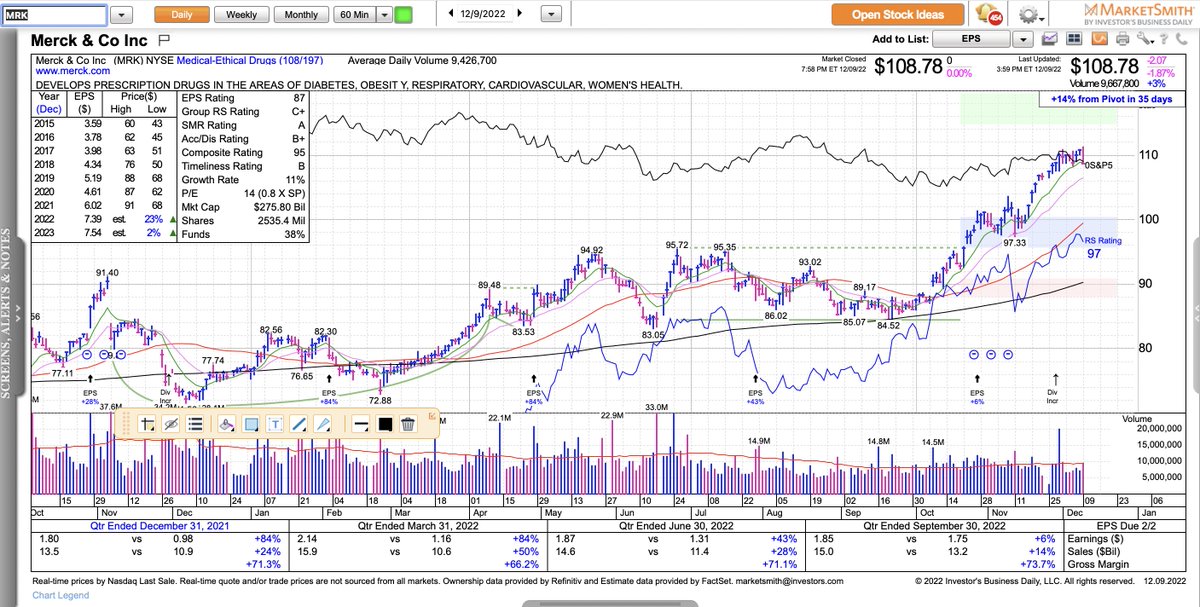Toggle the green real-time indicator button
The image size is (1200, 607).
[x=403, y=15]
